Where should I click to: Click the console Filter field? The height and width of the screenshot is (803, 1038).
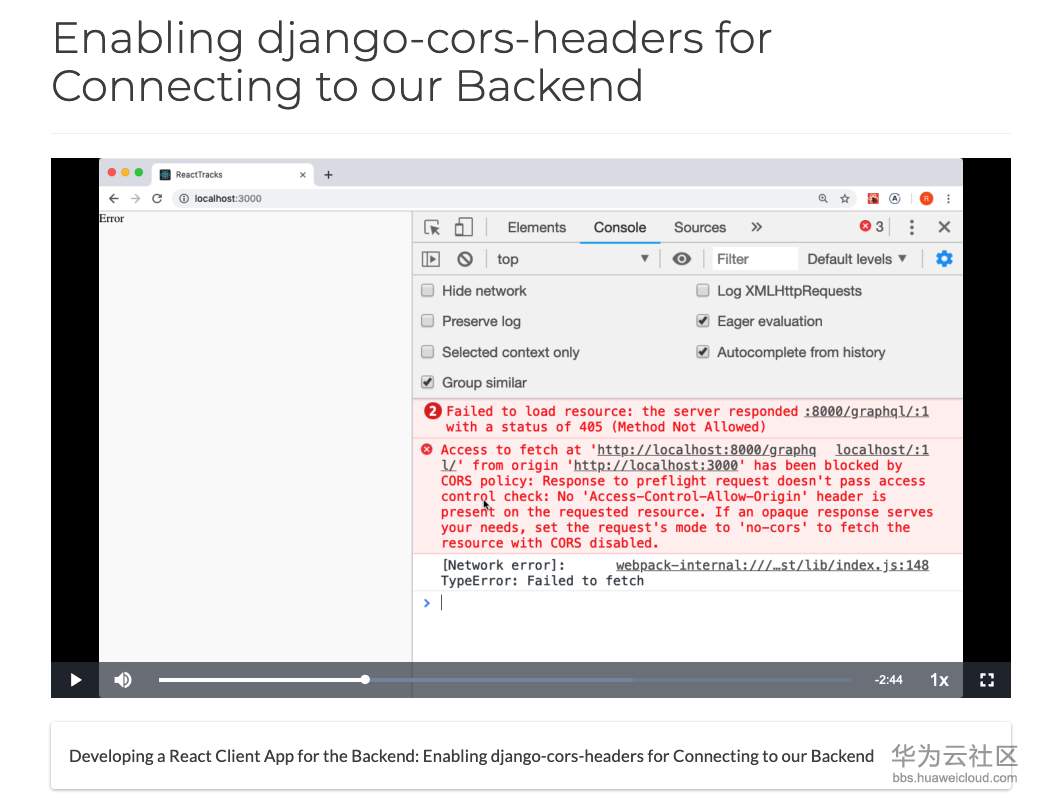click(755, 259)
